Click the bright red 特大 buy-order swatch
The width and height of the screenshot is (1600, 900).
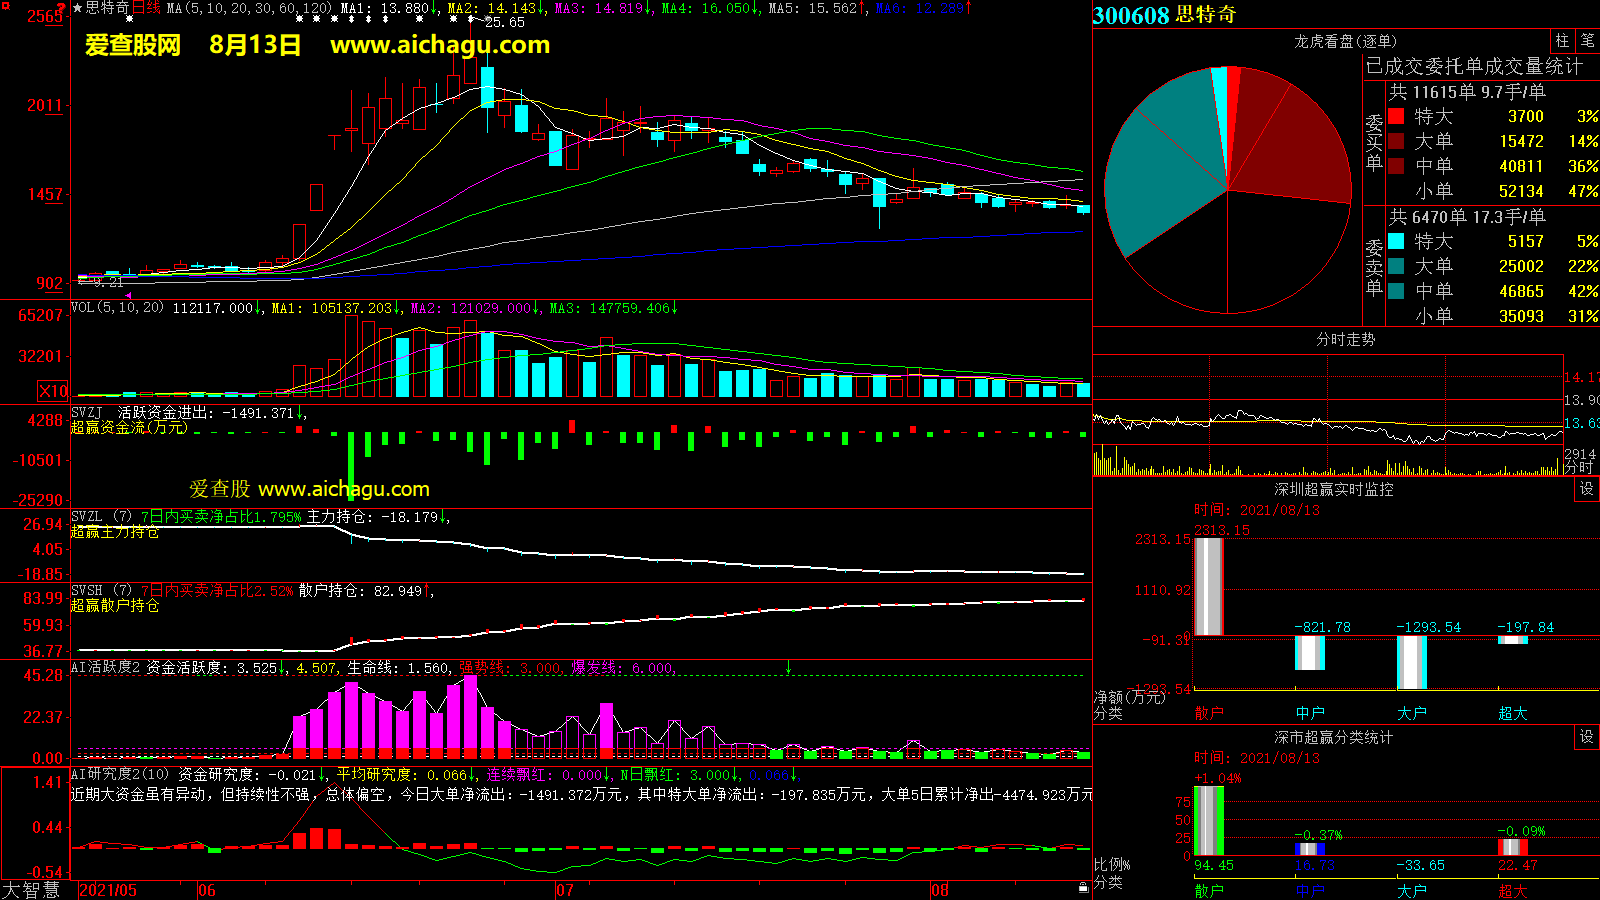[1396, 116]
